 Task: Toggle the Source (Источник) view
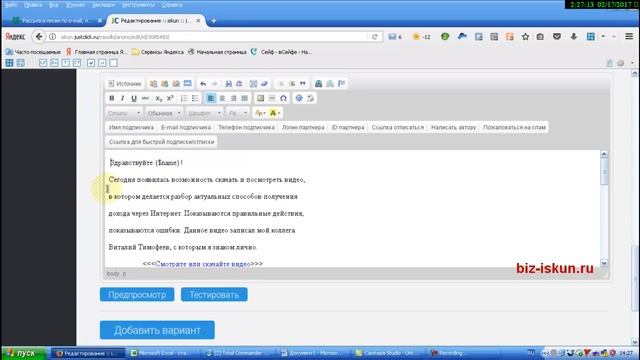point(124,84)
